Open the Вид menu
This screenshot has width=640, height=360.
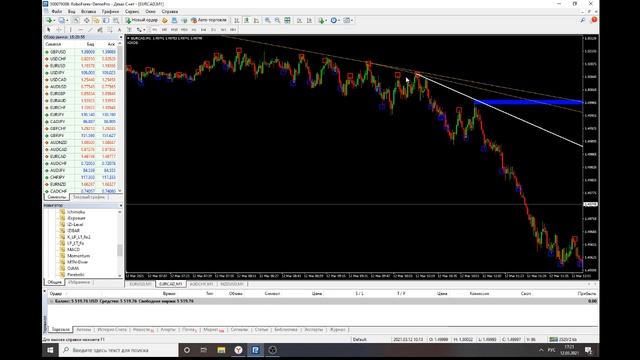pos(71,11)
